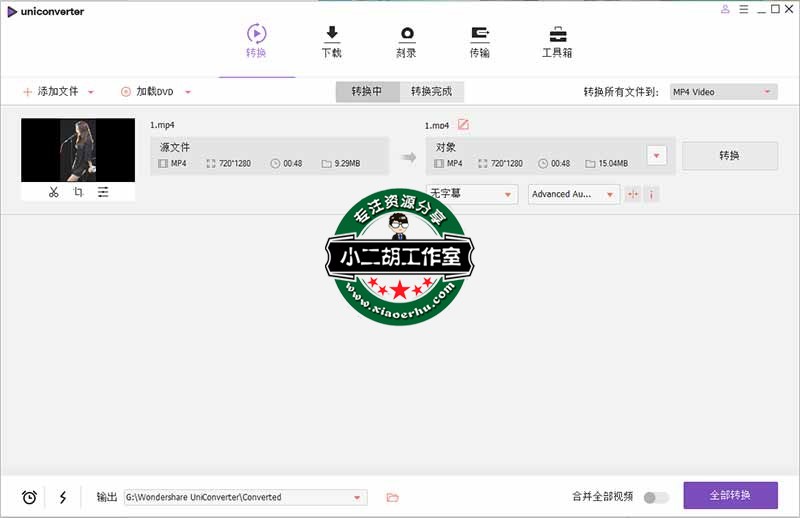Expand the MP4 Video output format dropdown
Viewport: 800px width, 518px height.
coord(722,92)
